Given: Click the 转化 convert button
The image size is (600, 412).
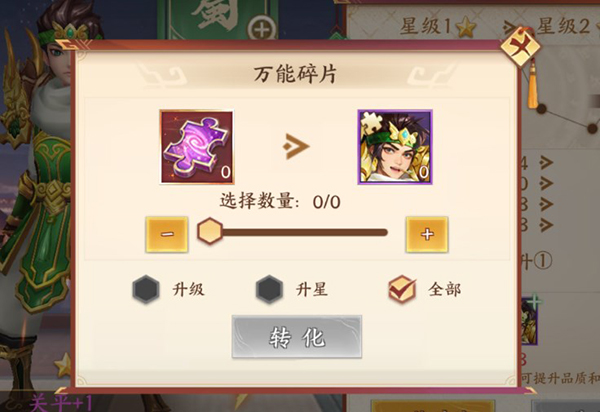Looking at the screenshot, I should pyautogui.click(x=297, y=337).
